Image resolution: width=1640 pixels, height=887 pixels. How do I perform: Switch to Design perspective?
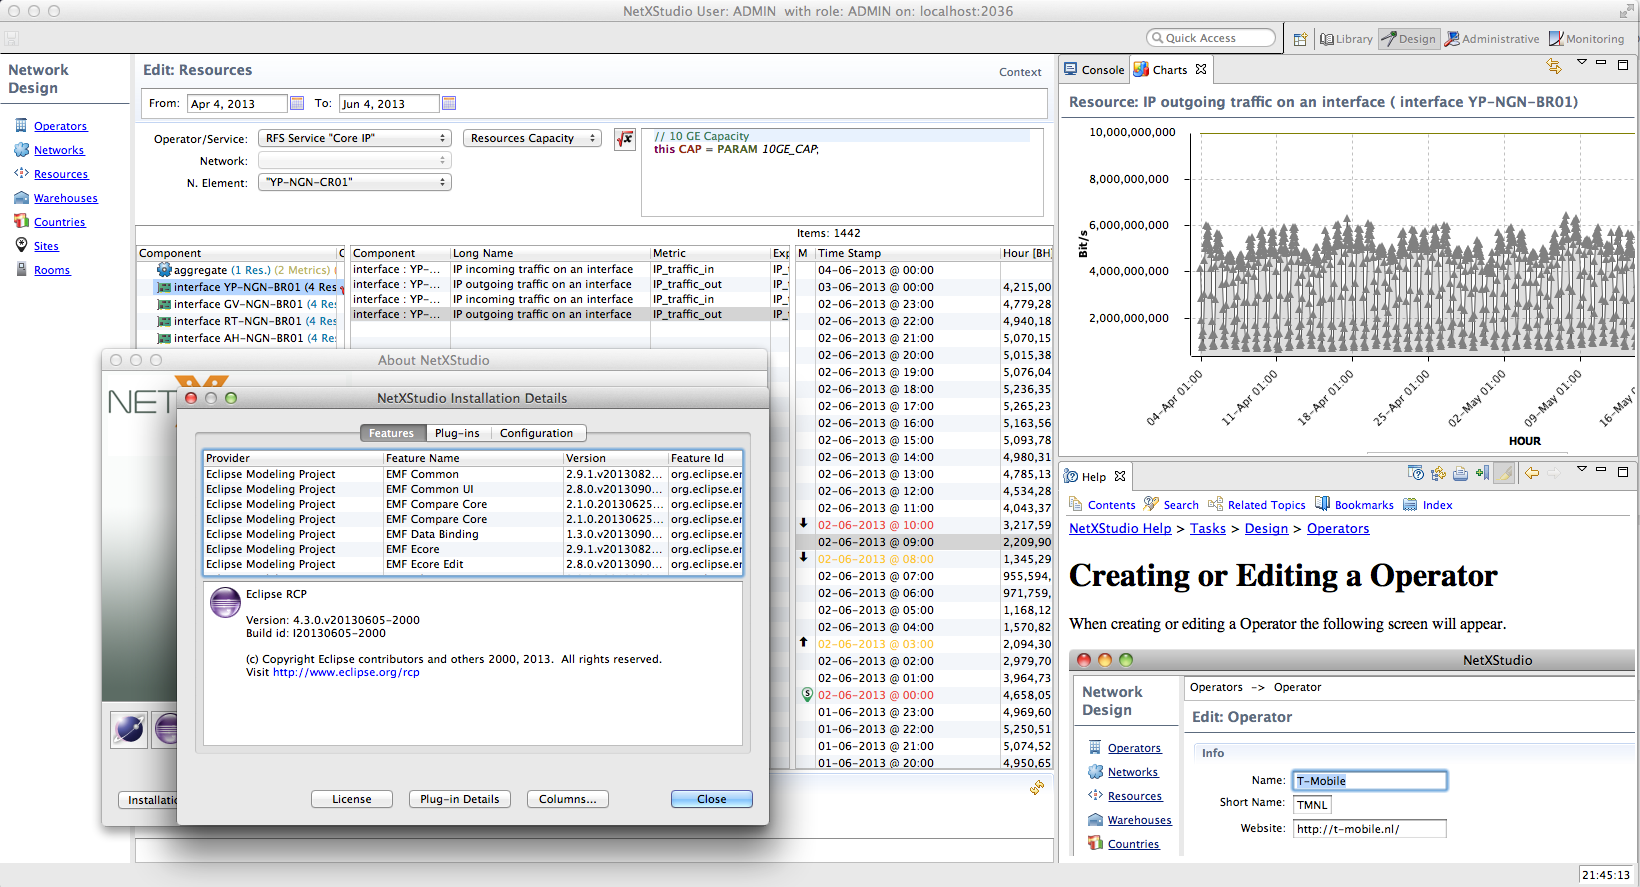tap(1408, 39)
